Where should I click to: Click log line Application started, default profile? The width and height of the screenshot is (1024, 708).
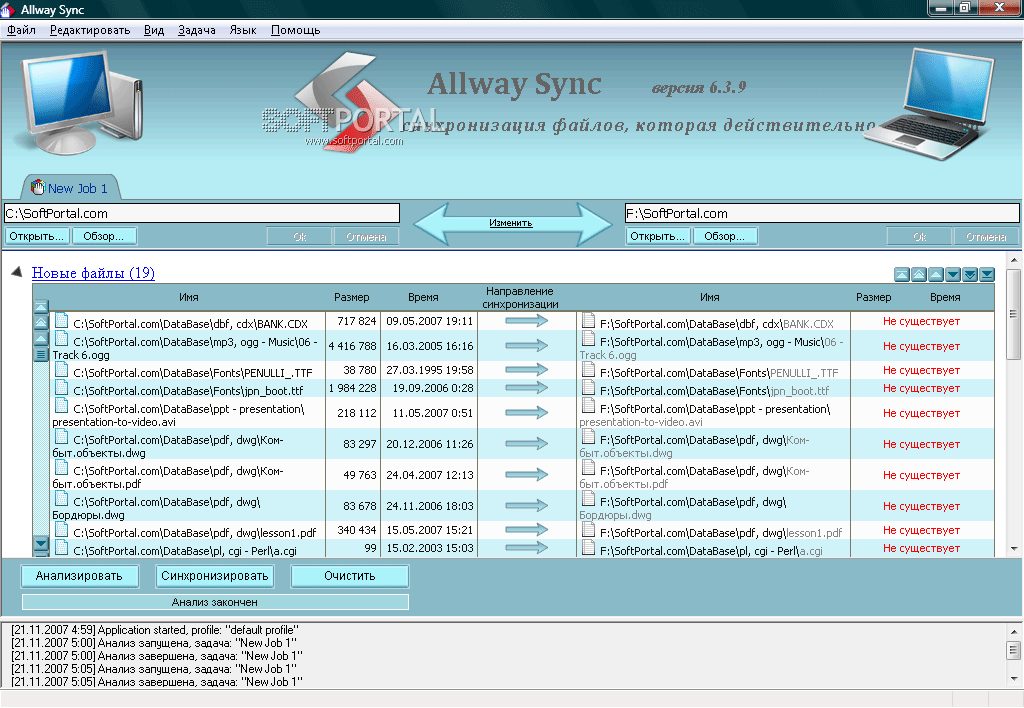pos(155,630)
